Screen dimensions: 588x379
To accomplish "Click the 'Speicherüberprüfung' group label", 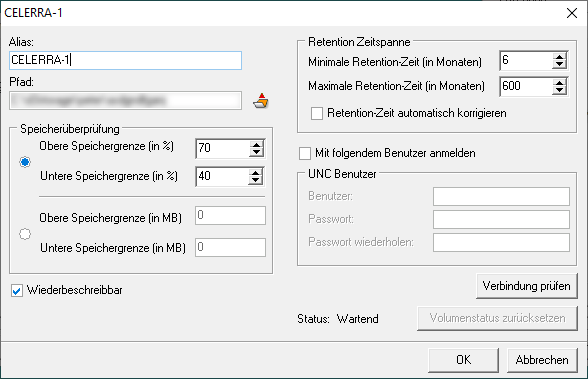I will point(70,129).
